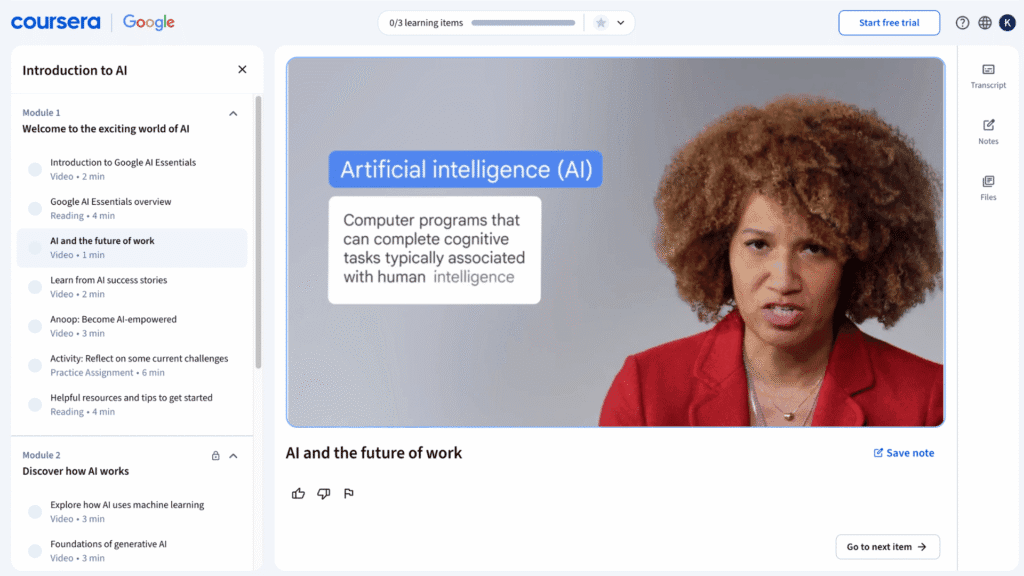Open the K profile avatar
1024x576 pixels.
click(x=1007, y=23)
